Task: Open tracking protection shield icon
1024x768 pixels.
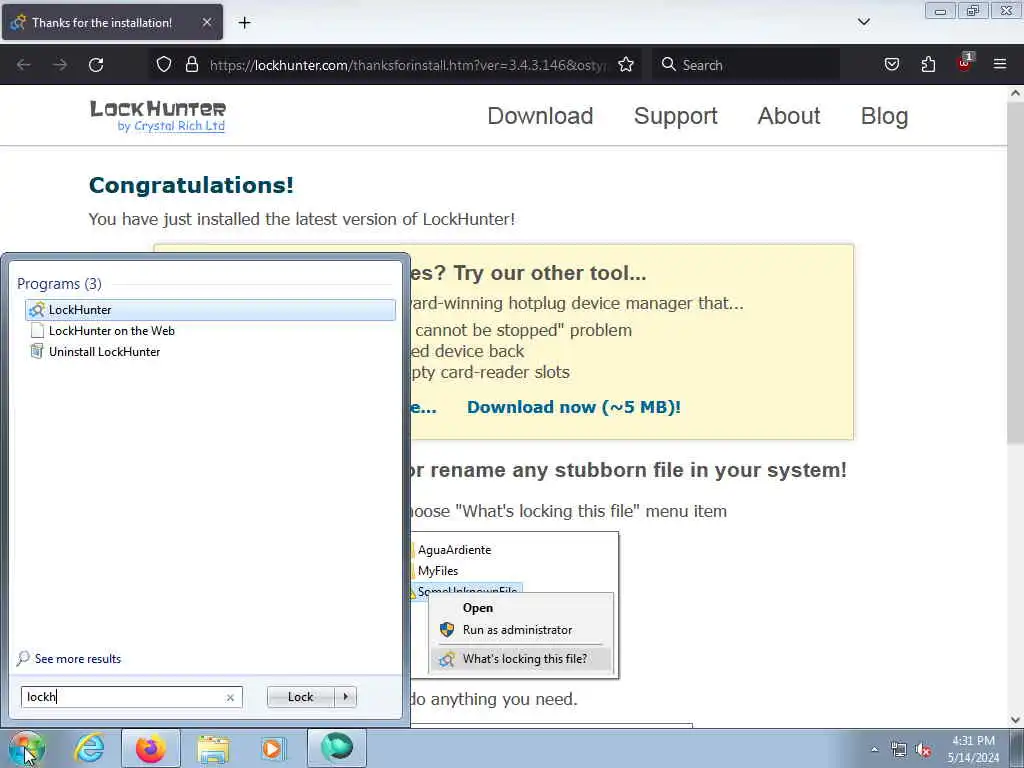Action: click(164, 65)
